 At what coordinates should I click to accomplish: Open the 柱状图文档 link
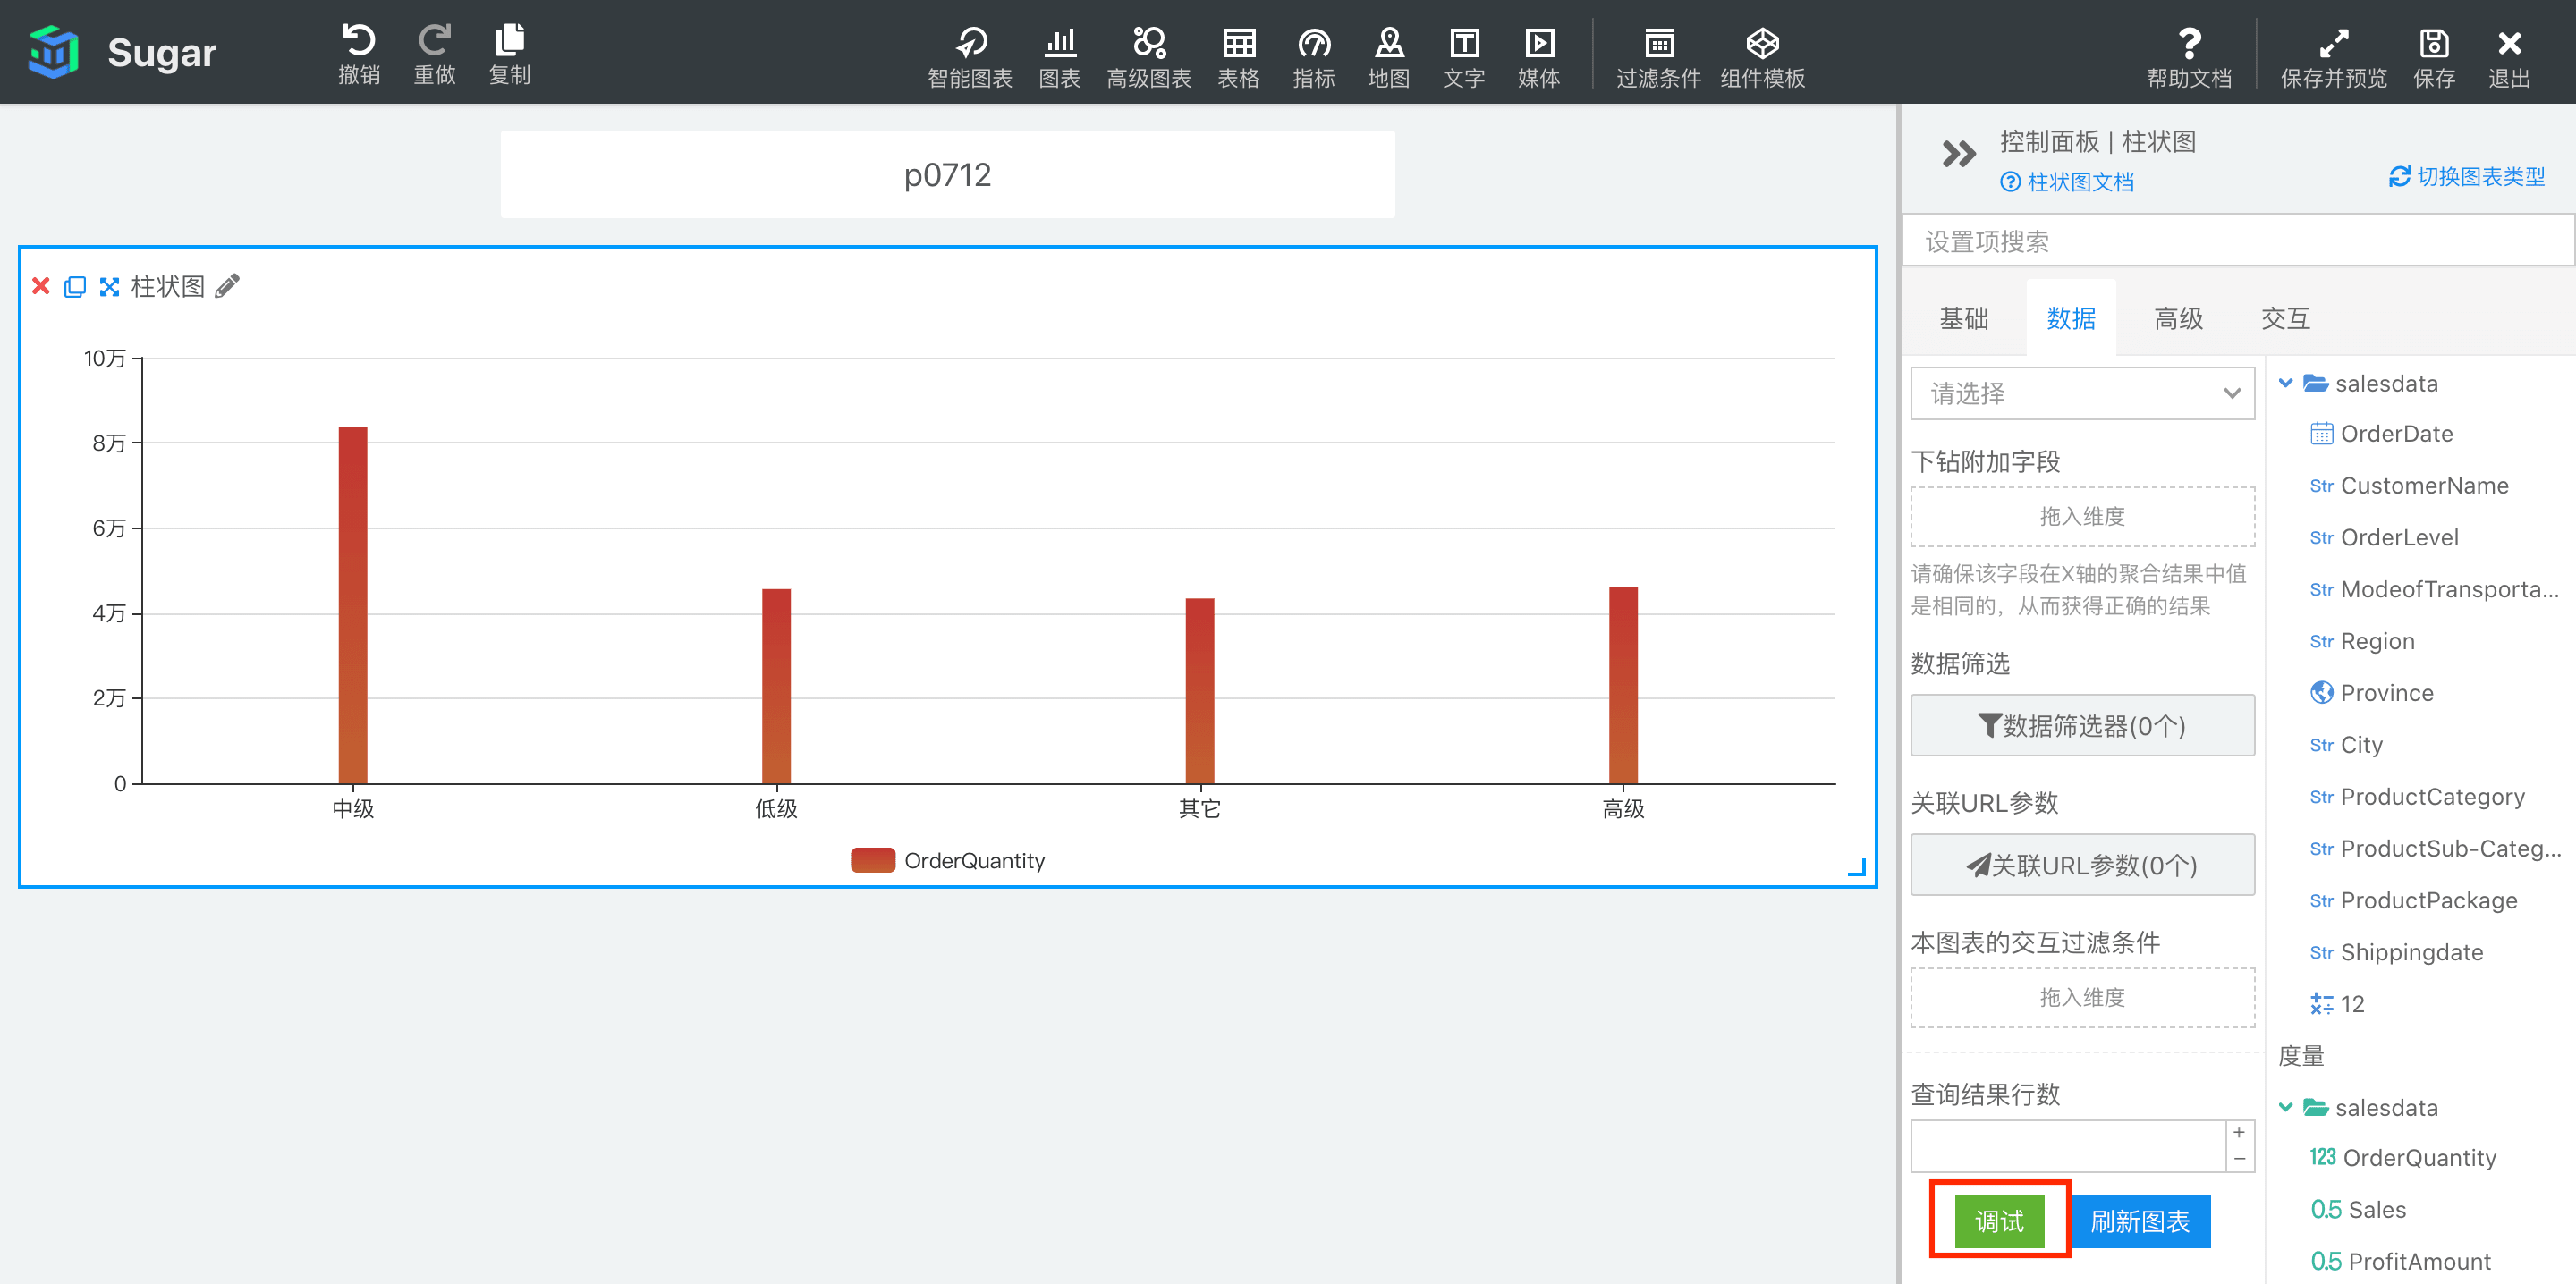2067,182
